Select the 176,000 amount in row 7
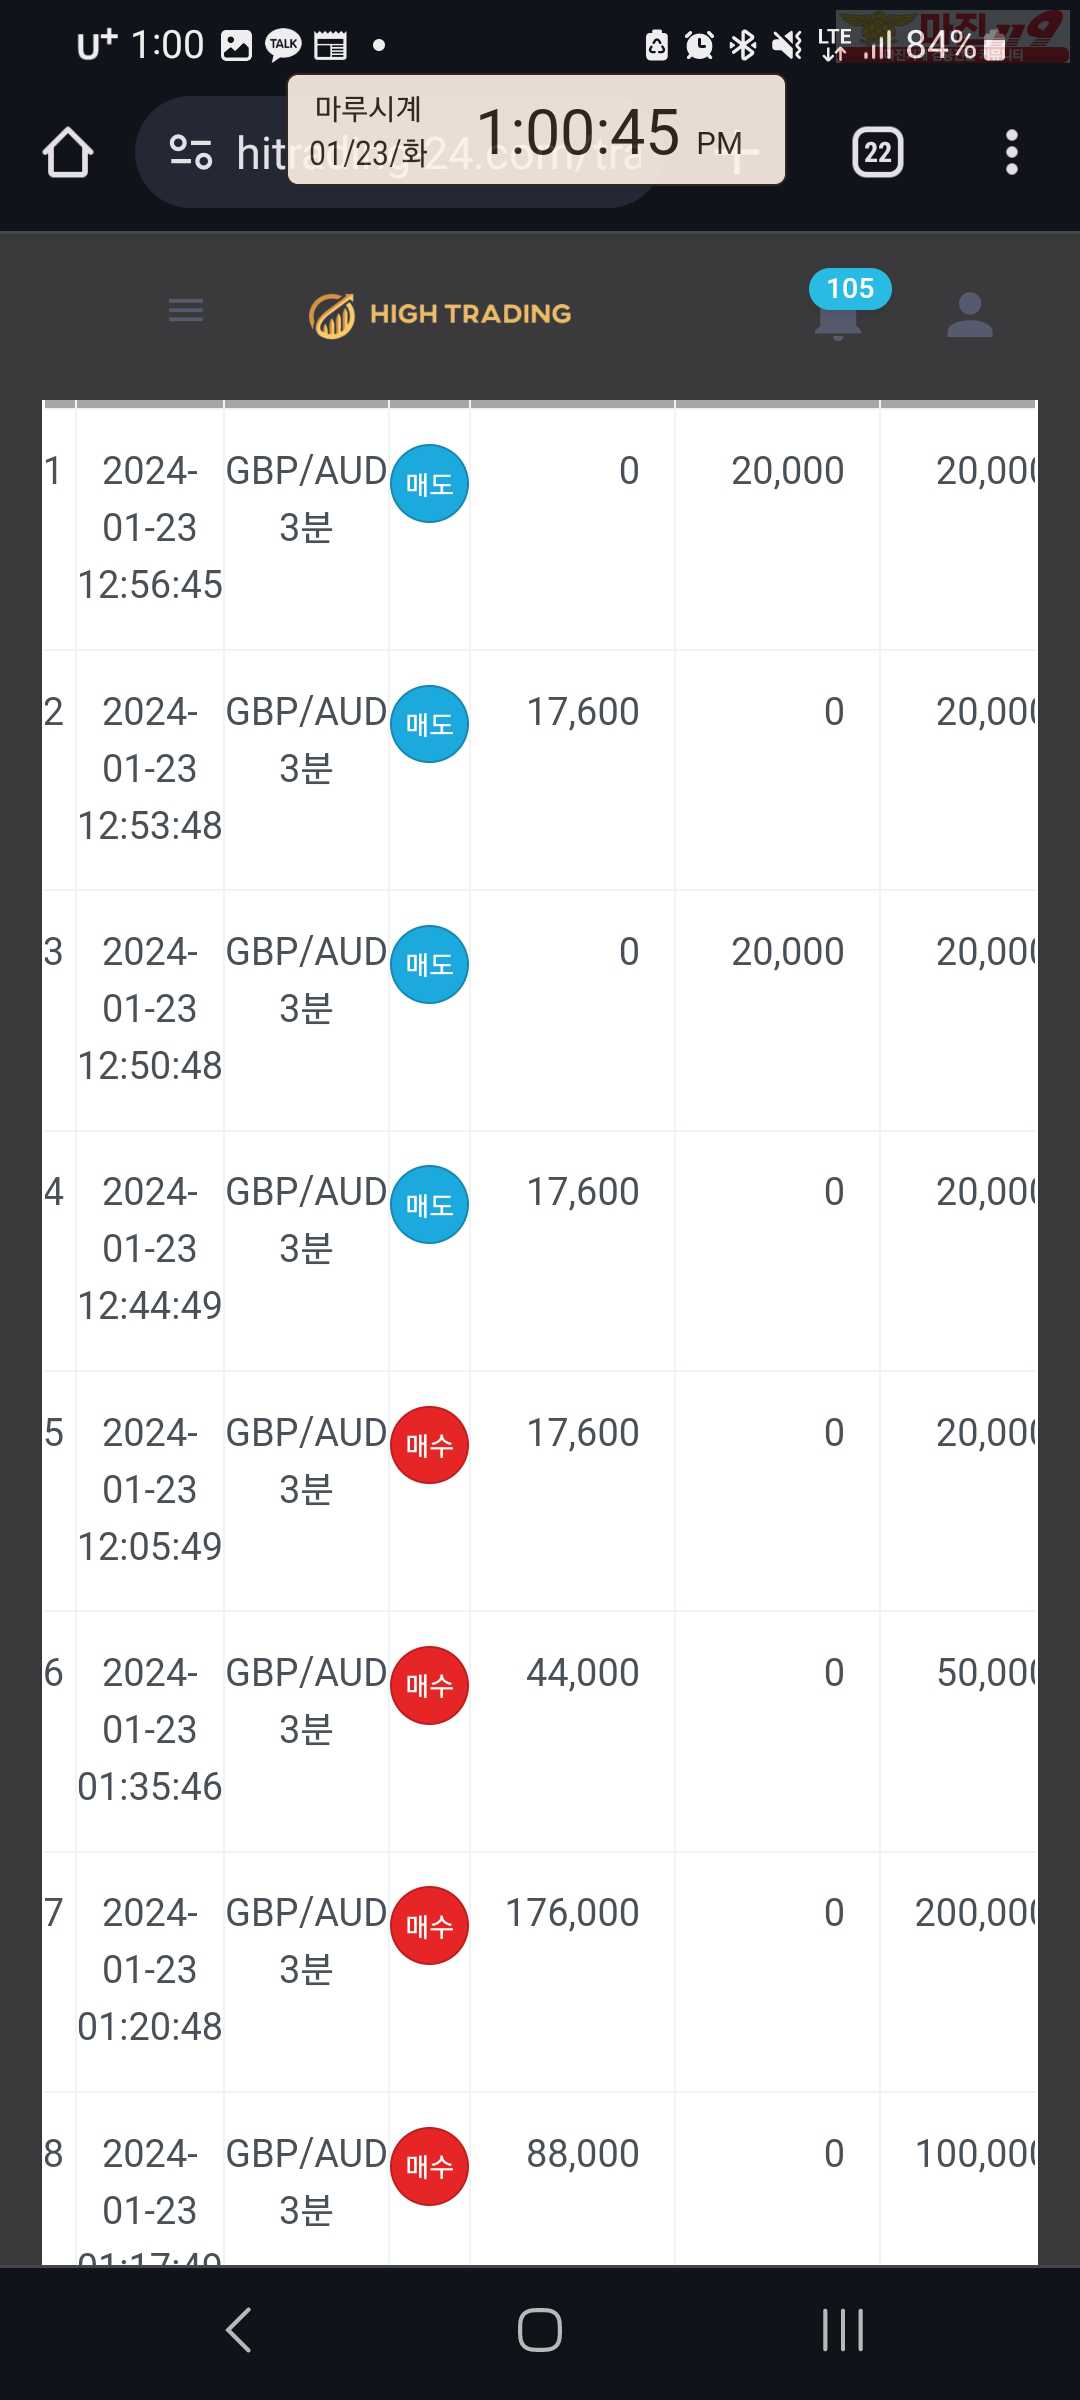This screenshot has height=2400, width=1080. [572, 1912]
